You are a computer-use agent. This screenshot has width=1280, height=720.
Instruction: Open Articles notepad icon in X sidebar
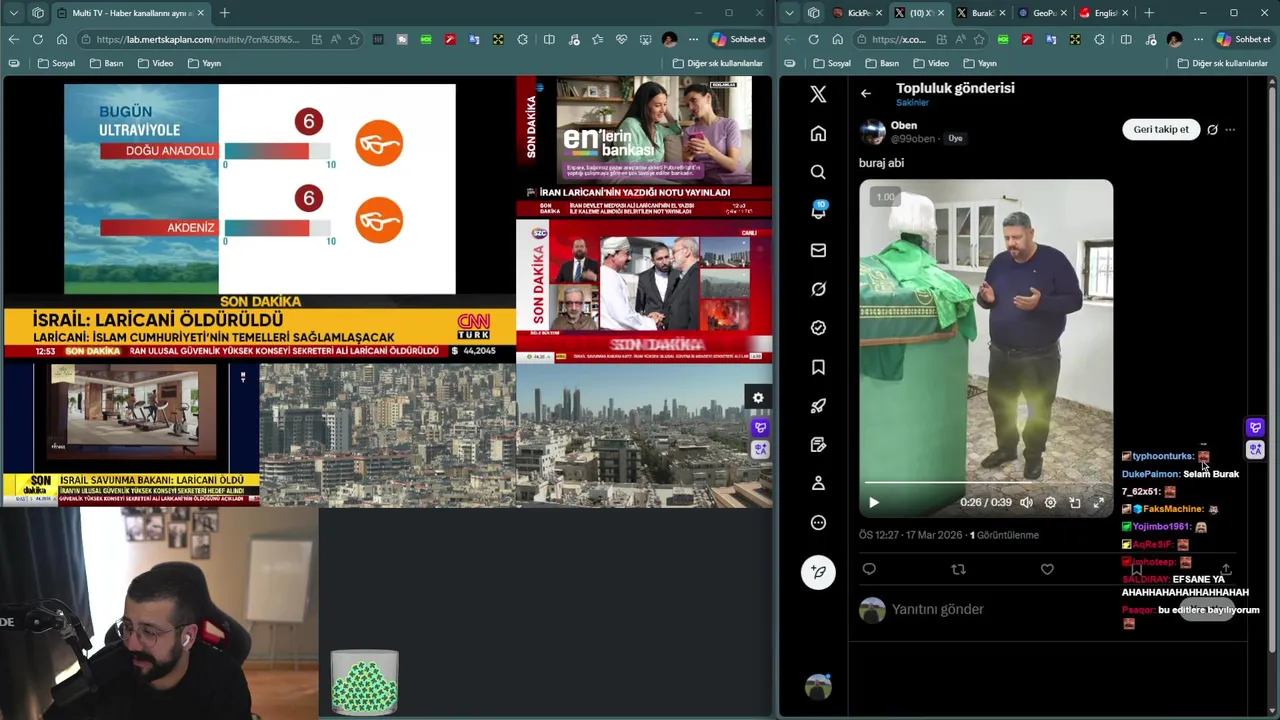818,444
